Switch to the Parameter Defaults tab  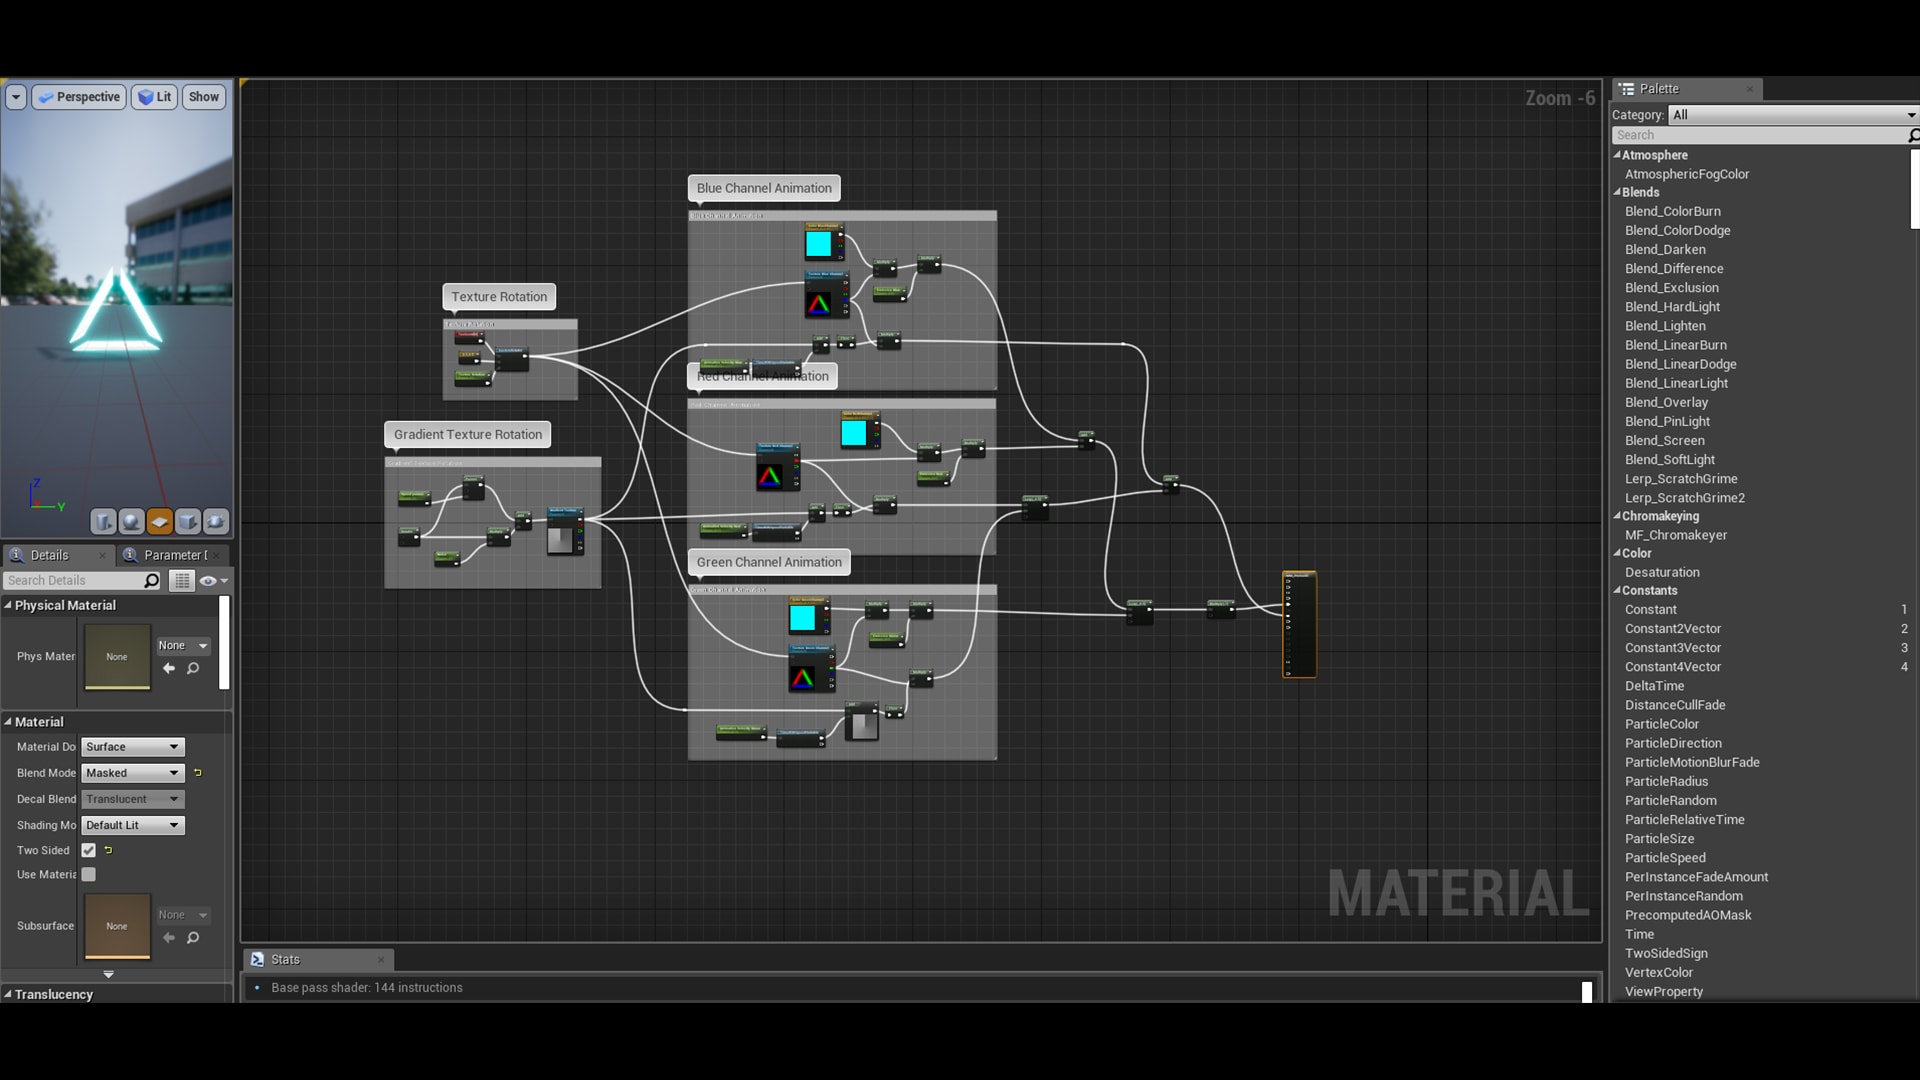(172, 555)
